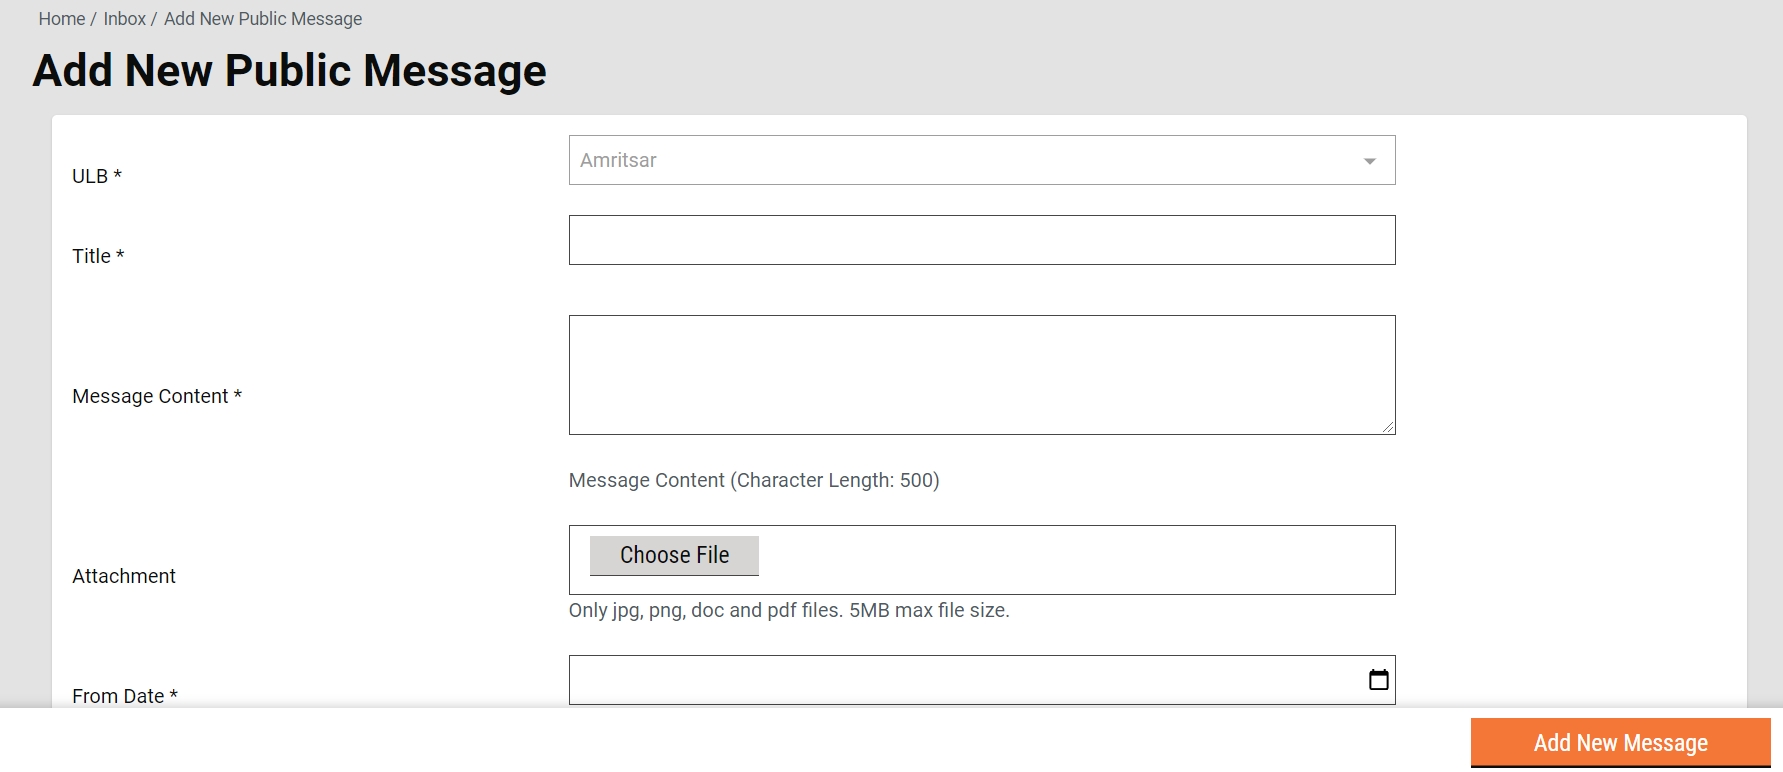
Task: Click the Character Length 500 hint text
Action: [x=753, y=480]
